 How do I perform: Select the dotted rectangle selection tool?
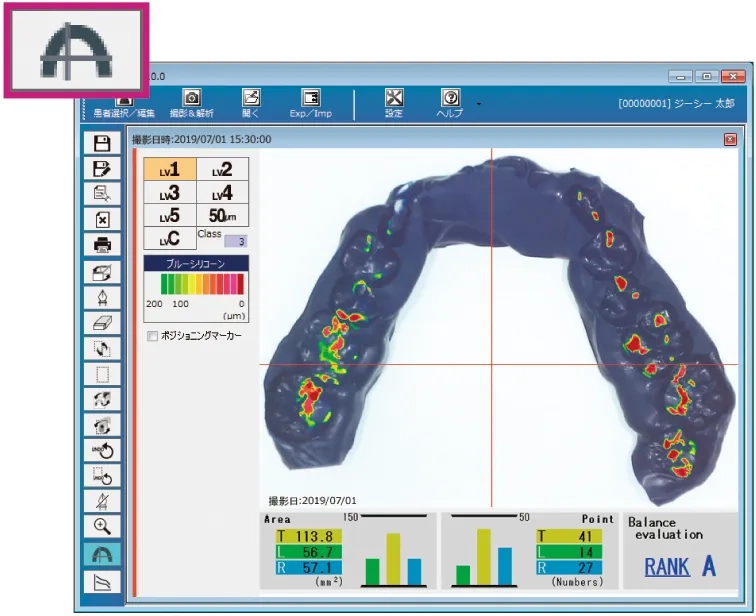102,374
